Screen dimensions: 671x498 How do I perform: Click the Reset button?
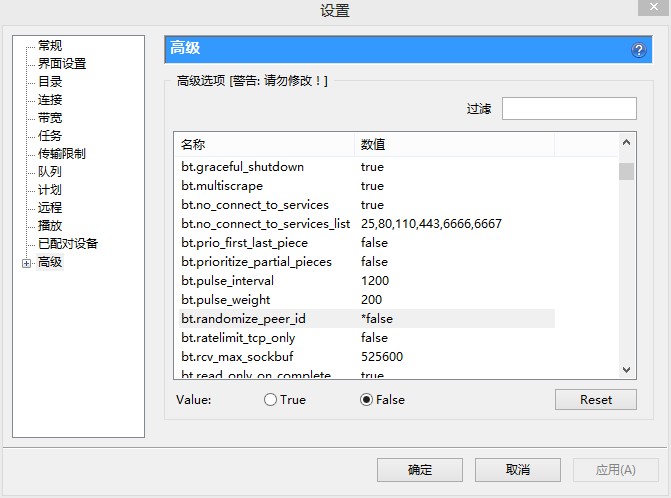[596, 400]
